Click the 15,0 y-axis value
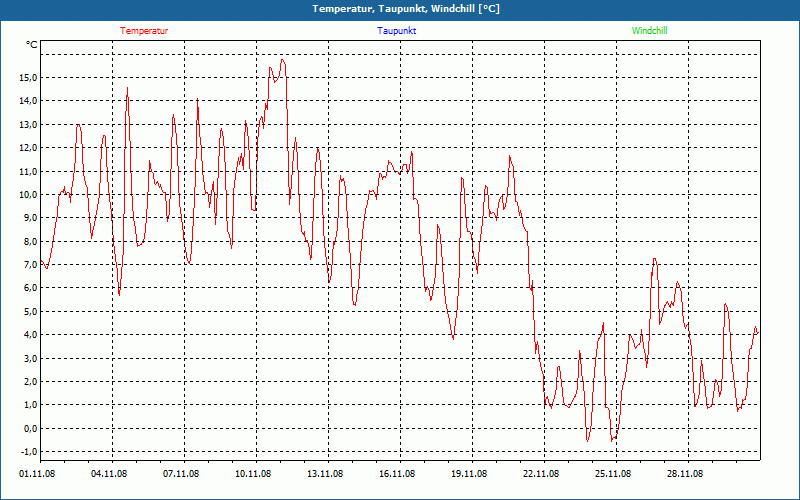 point(28,78)
